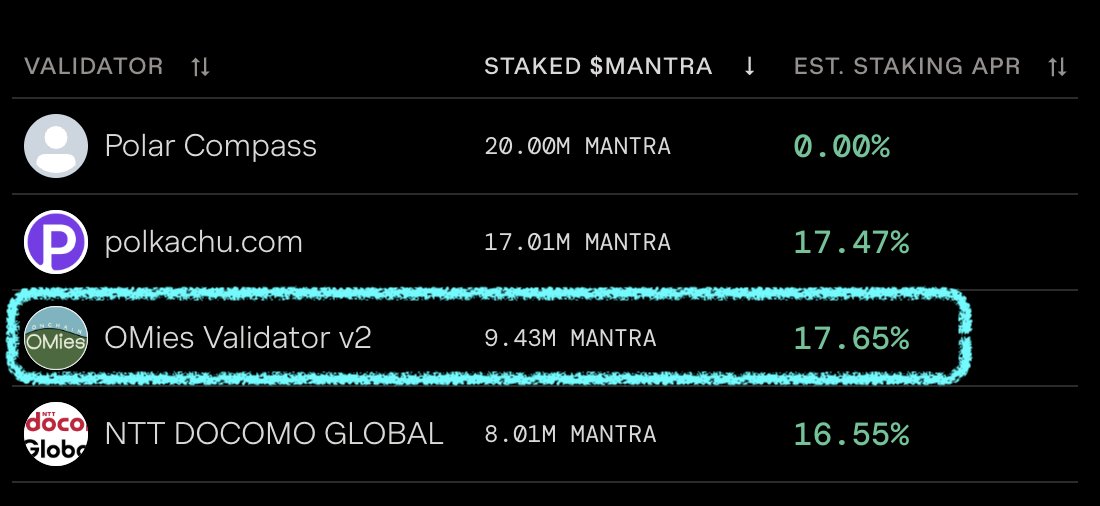The width and height of the screenshot is (1100, 506).
Task: Toggle staked $MANTRA sort arrow
Action: pyautogui.click(x=749, y=67)
